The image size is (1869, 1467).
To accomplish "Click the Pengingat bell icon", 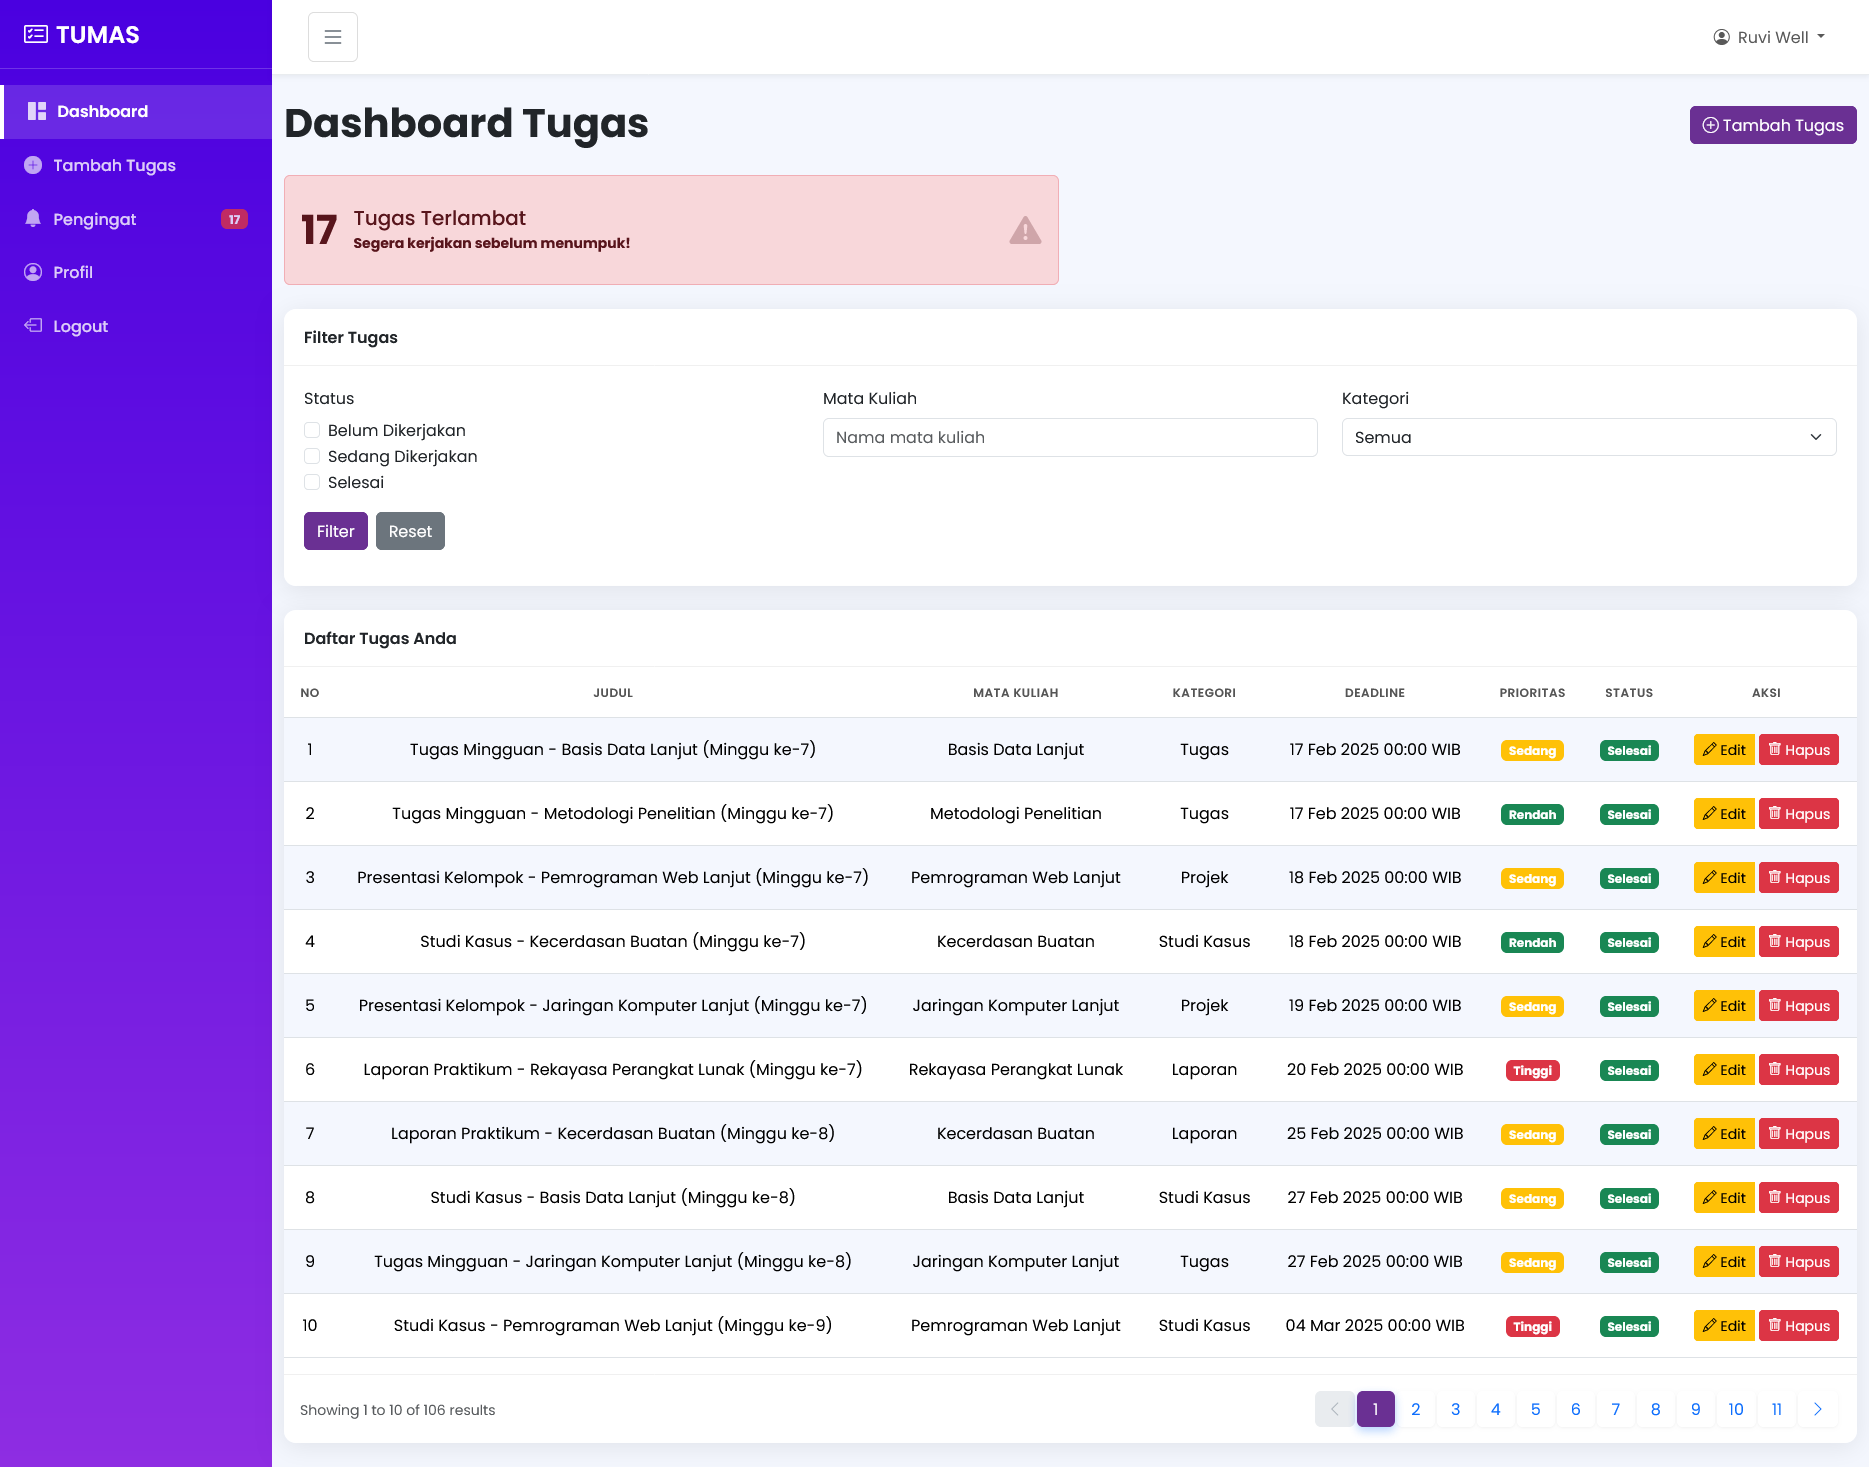I will 33,219.
